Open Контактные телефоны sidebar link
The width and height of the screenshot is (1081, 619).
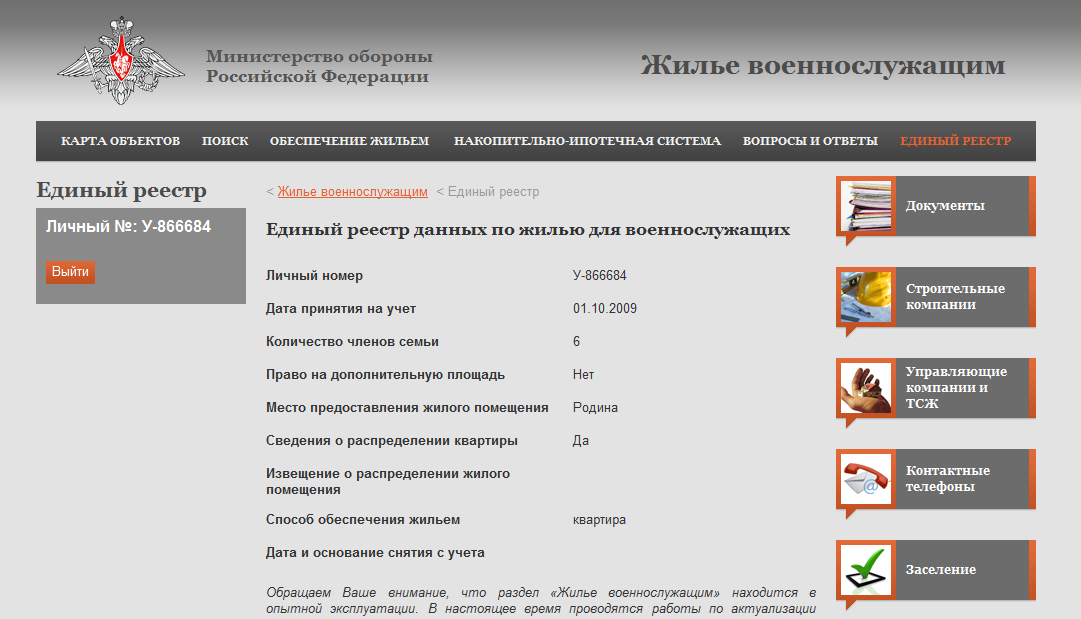click(x=948, y=479)
